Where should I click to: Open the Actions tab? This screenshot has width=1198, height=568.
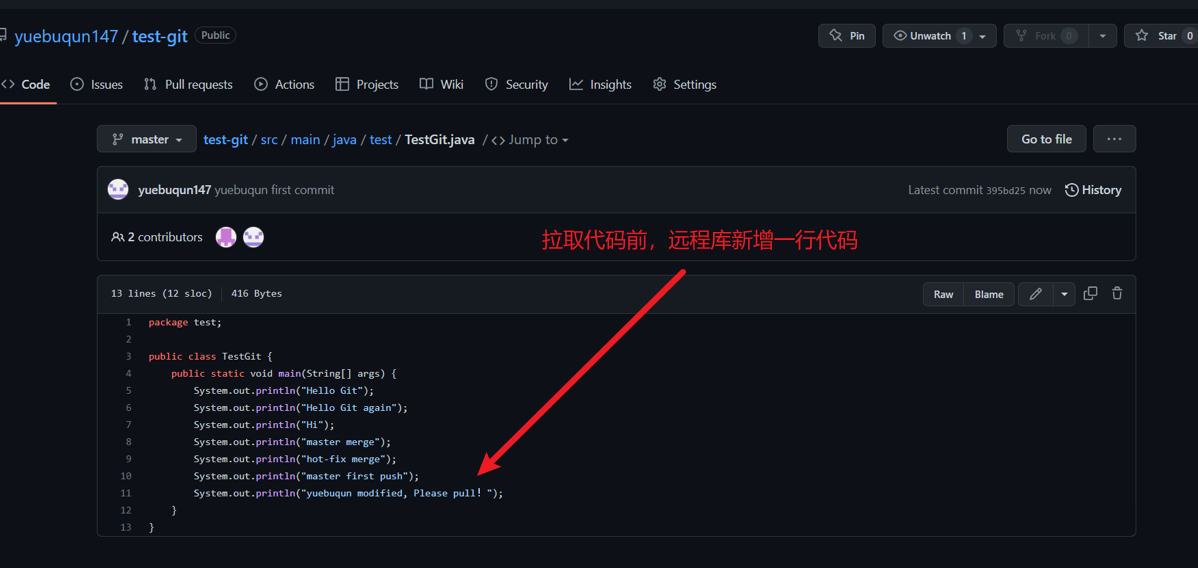click(x=284, y=85)
